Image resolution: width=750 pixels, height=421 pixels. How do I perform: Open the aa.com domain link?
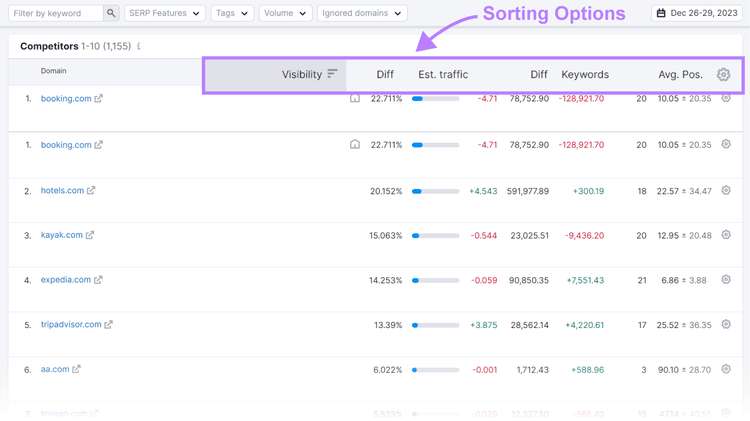pyautogui.click(x=55, y=369)
